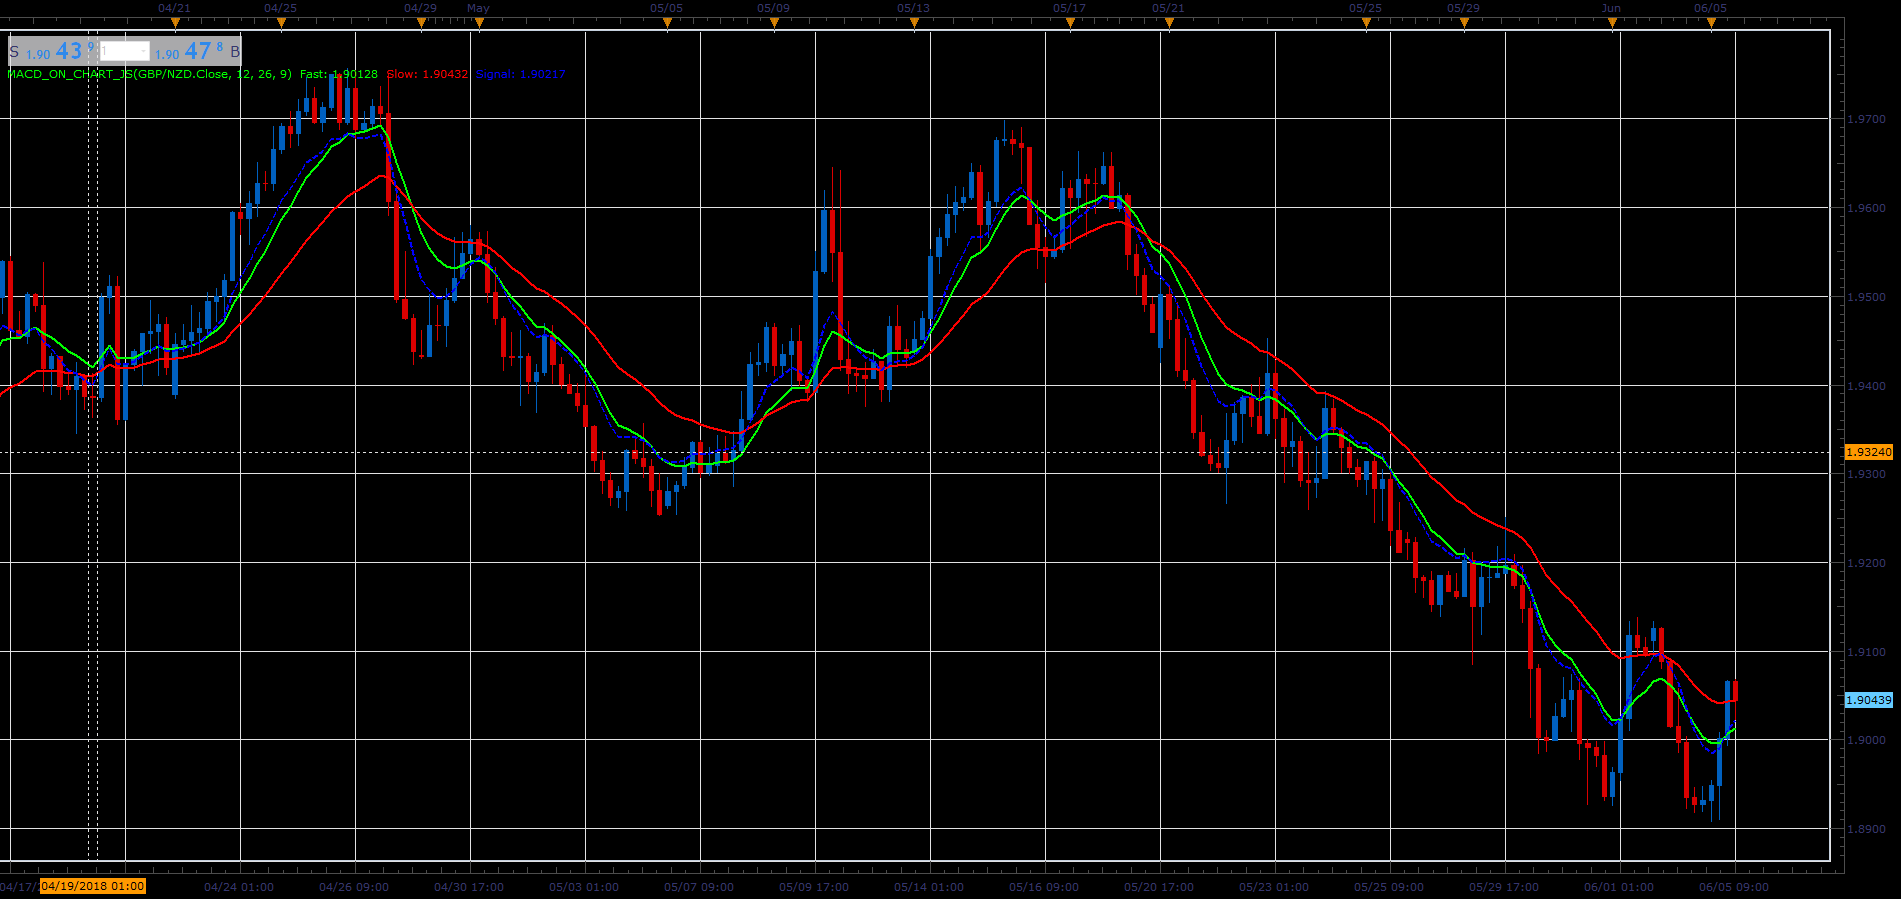Click the 1.9100 price axis label

coord(1866,652)
